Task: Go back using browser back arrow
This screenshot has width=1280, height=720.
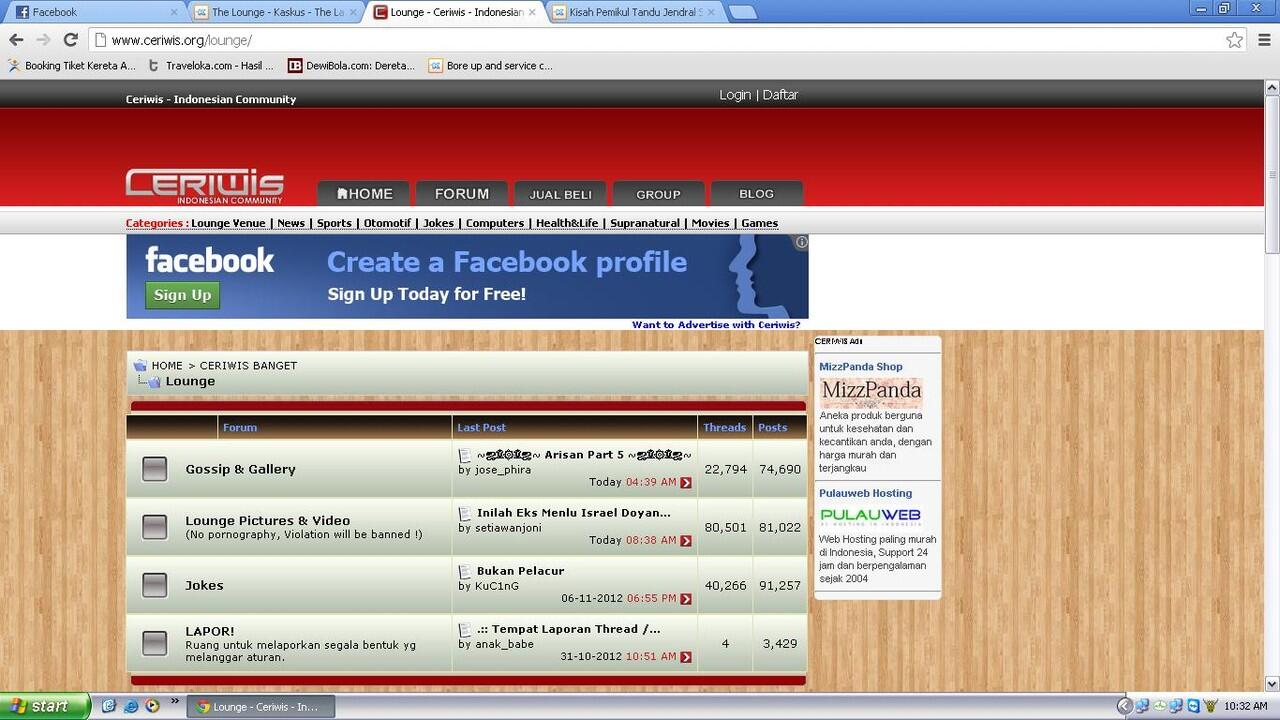Action: 16,40
